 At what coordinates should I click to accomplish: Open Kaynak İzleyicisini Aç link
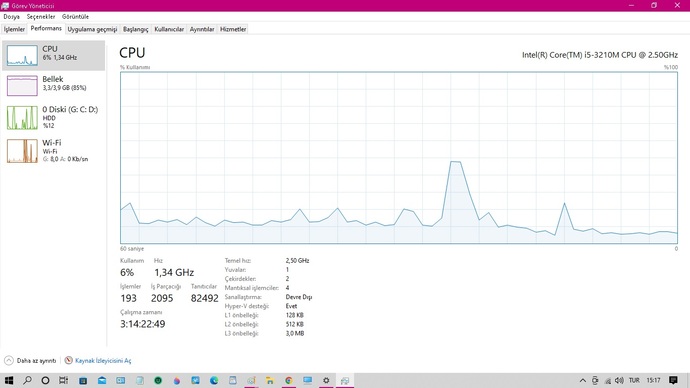[103, 361]
